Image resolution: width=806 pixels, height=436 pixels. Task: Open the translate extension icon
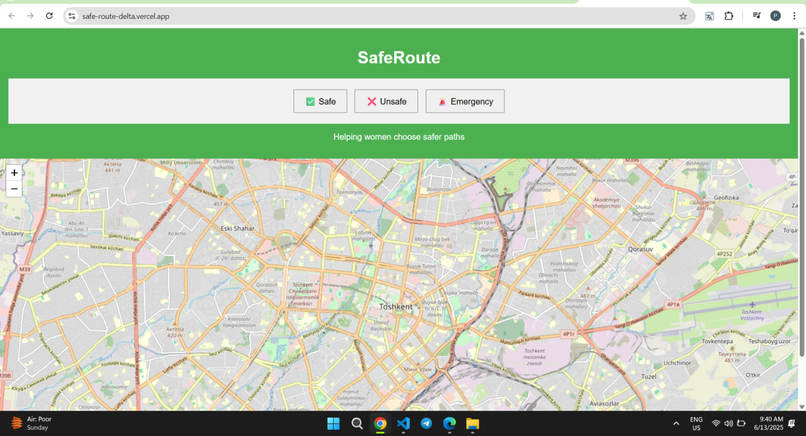(709, 16)
